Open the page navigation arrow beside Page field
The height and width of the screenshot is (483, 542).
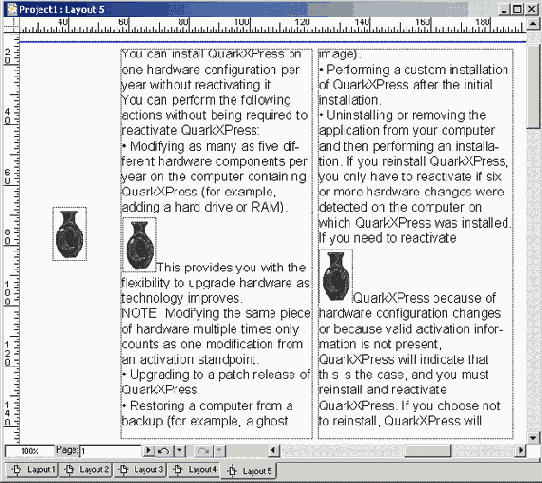coord(149,451)
